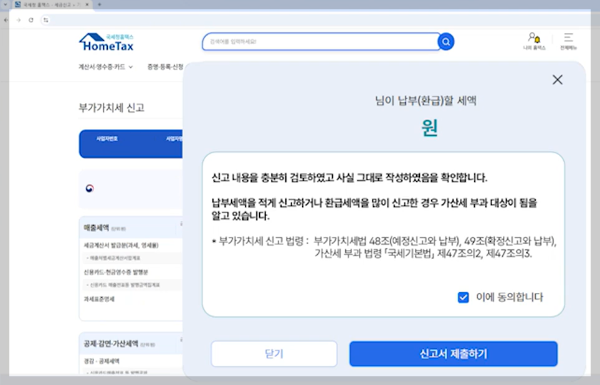
Task: Focus the 검색어를 입력하세요 search field
Action: click(321, 41)
